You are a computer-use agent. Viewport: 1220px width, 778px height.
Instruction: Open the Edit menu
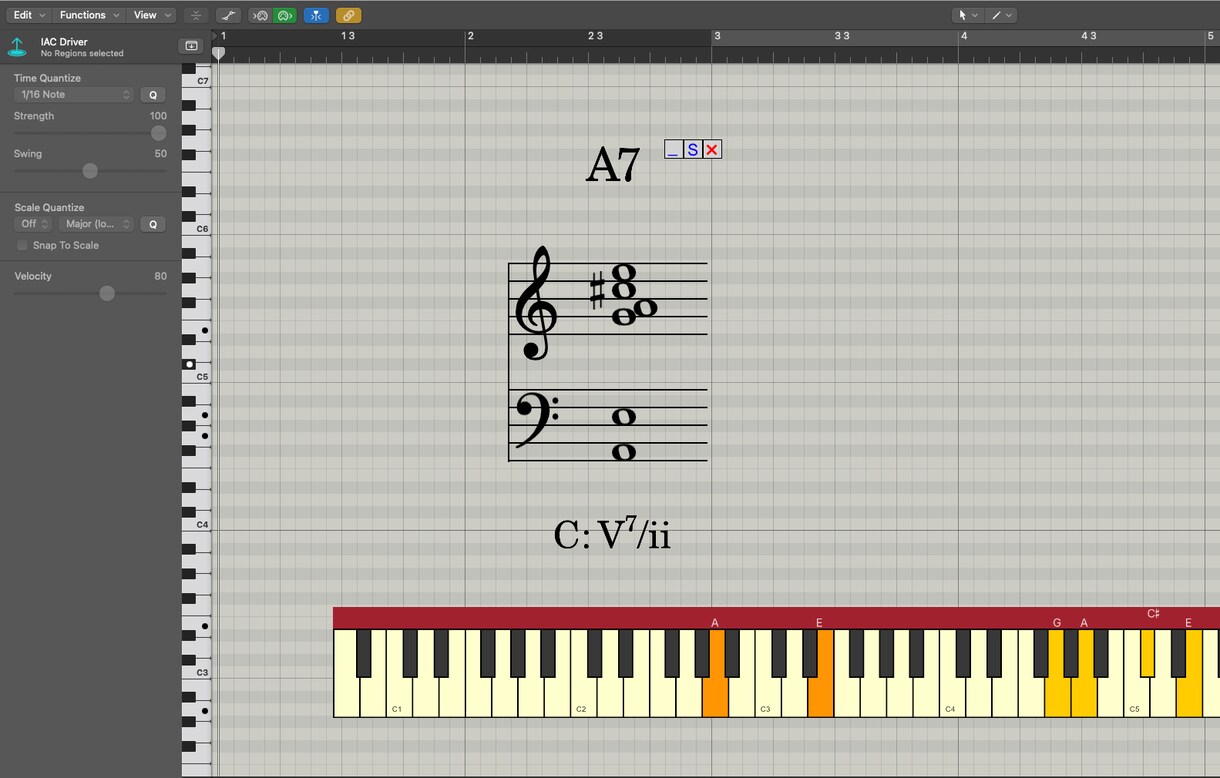pos(28,15)
